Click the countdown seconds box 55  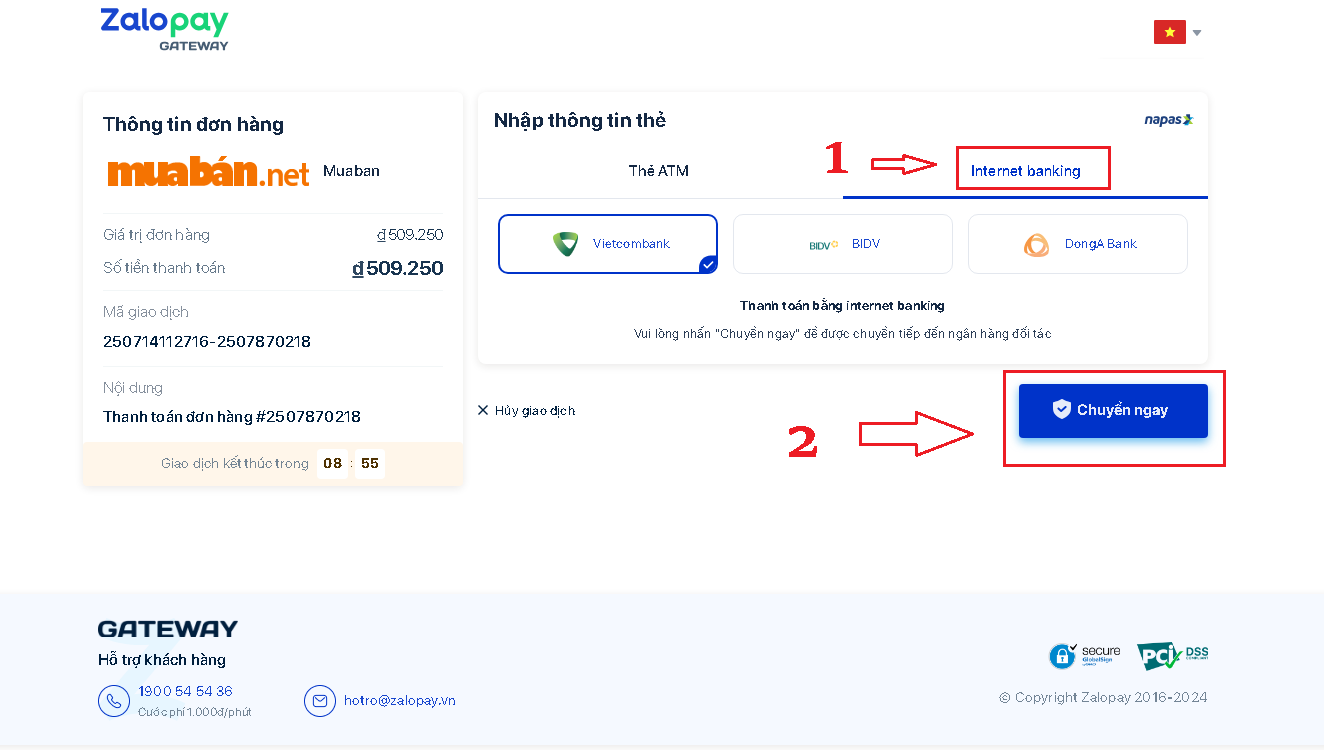coord(370,464)
